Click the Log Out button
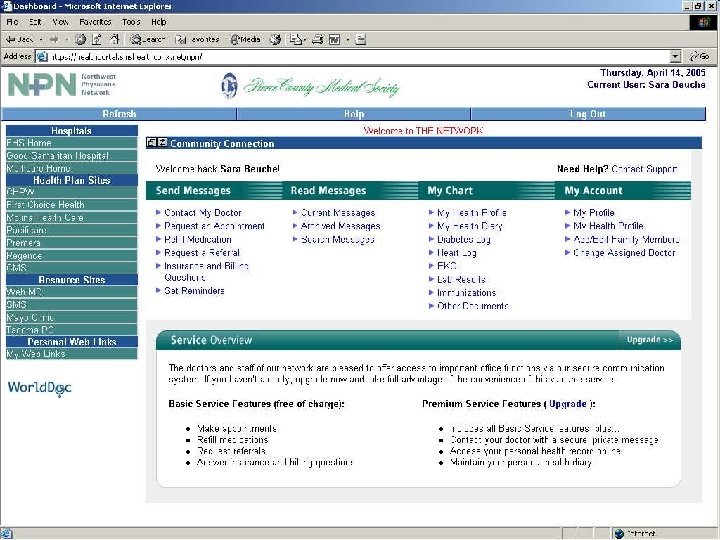Screen dimensions: 720x540 pyautogui.click(x=588, y=114)
